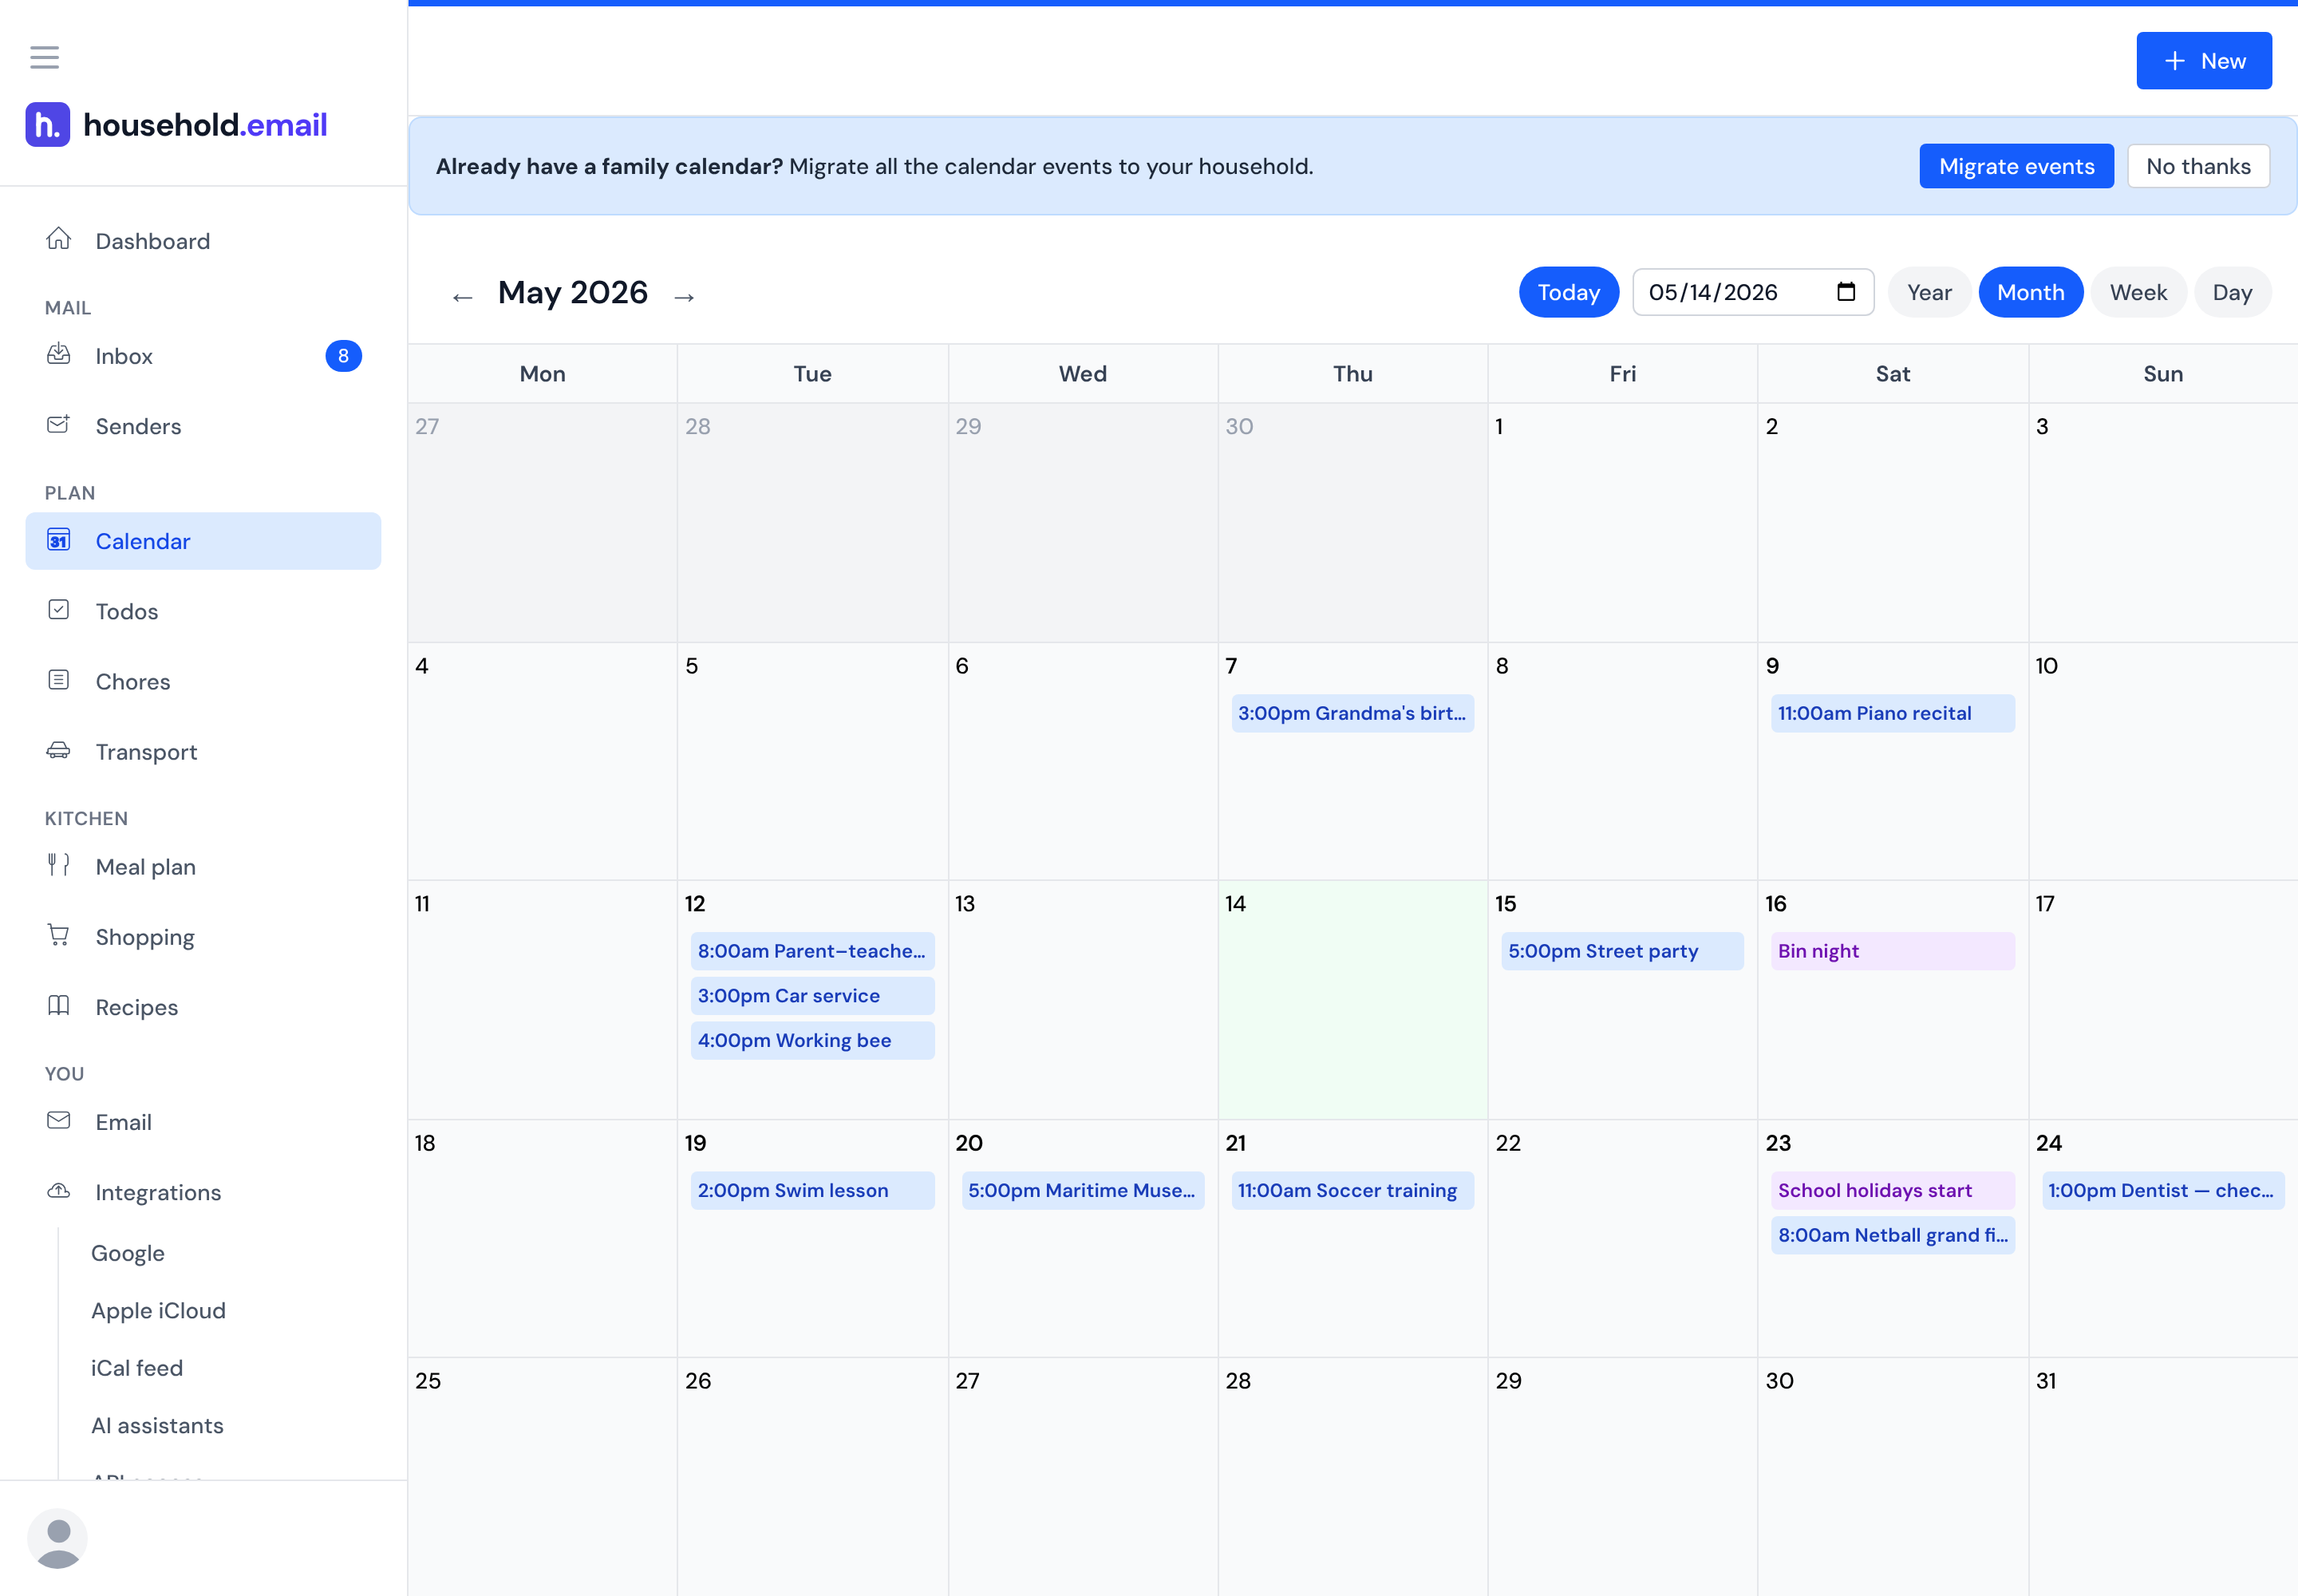Click the May 2026 month heading
2298x1596 pixels.
[573, 293]
